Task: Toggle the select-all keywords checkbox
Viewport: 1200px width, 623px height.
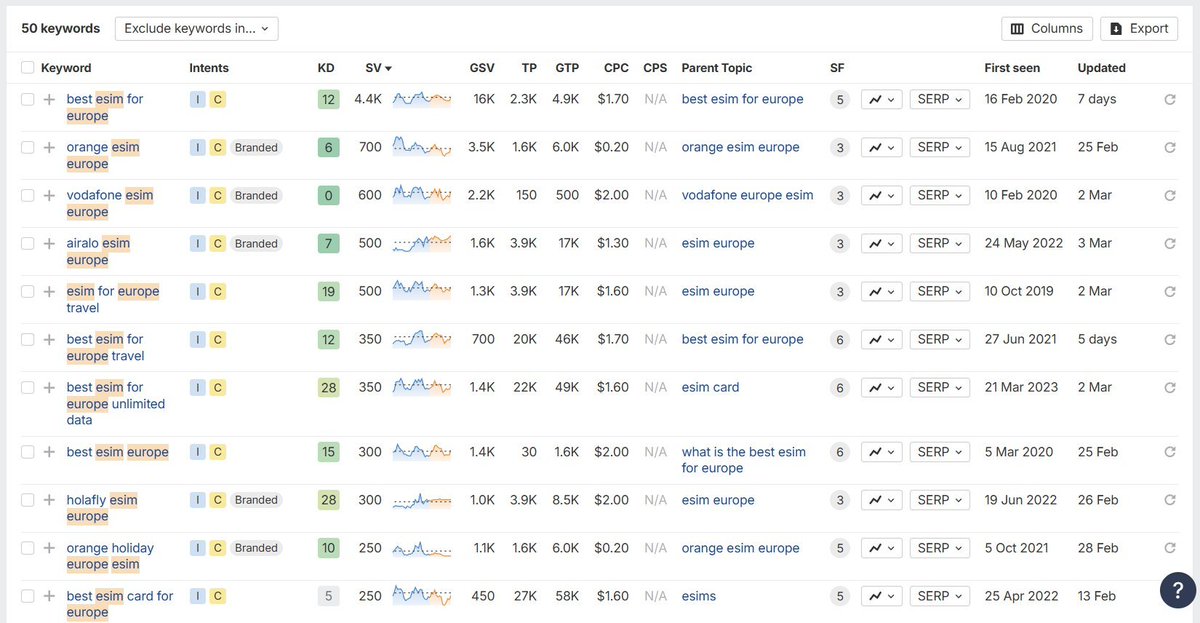Action: click(x=27, y=68)
